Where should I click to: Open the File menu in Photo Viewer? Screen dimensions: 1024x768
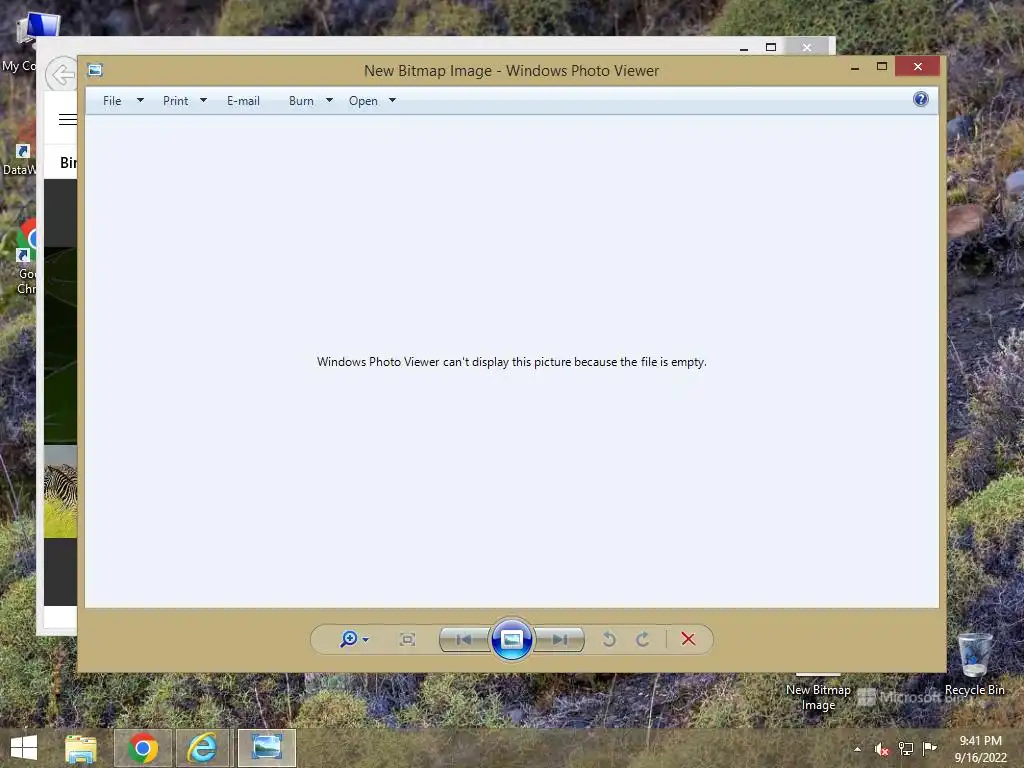(x=112, y=101)
